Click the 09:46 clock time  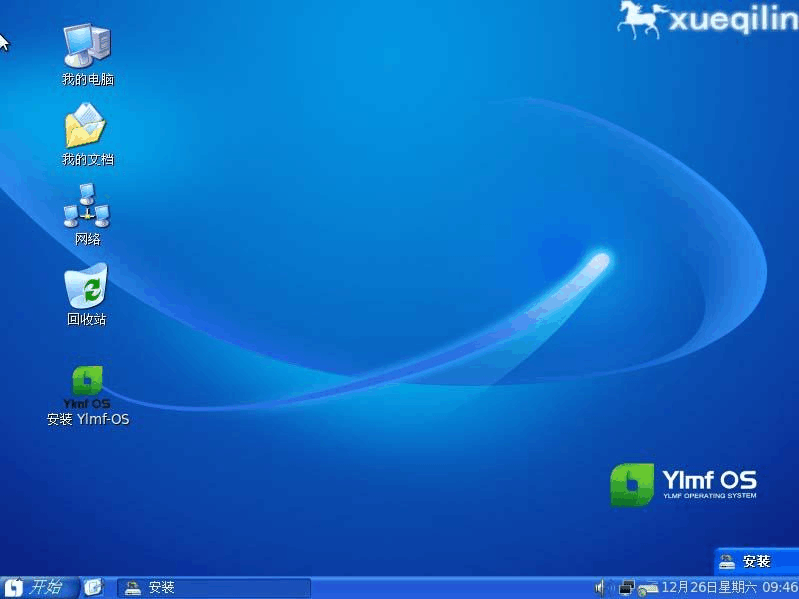click(x=780, y=587)
